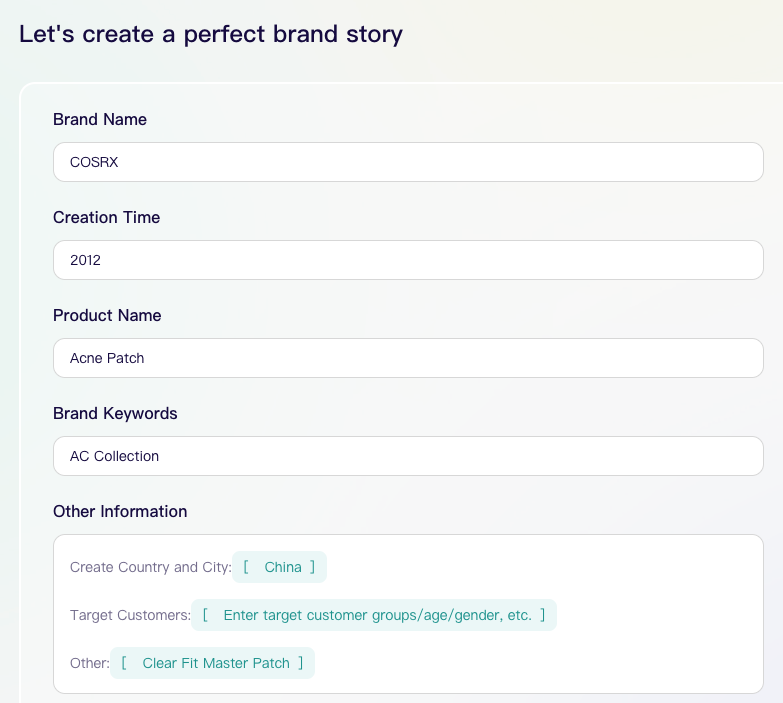Focus the Creation Time field showing 2012

click(408, 260)
